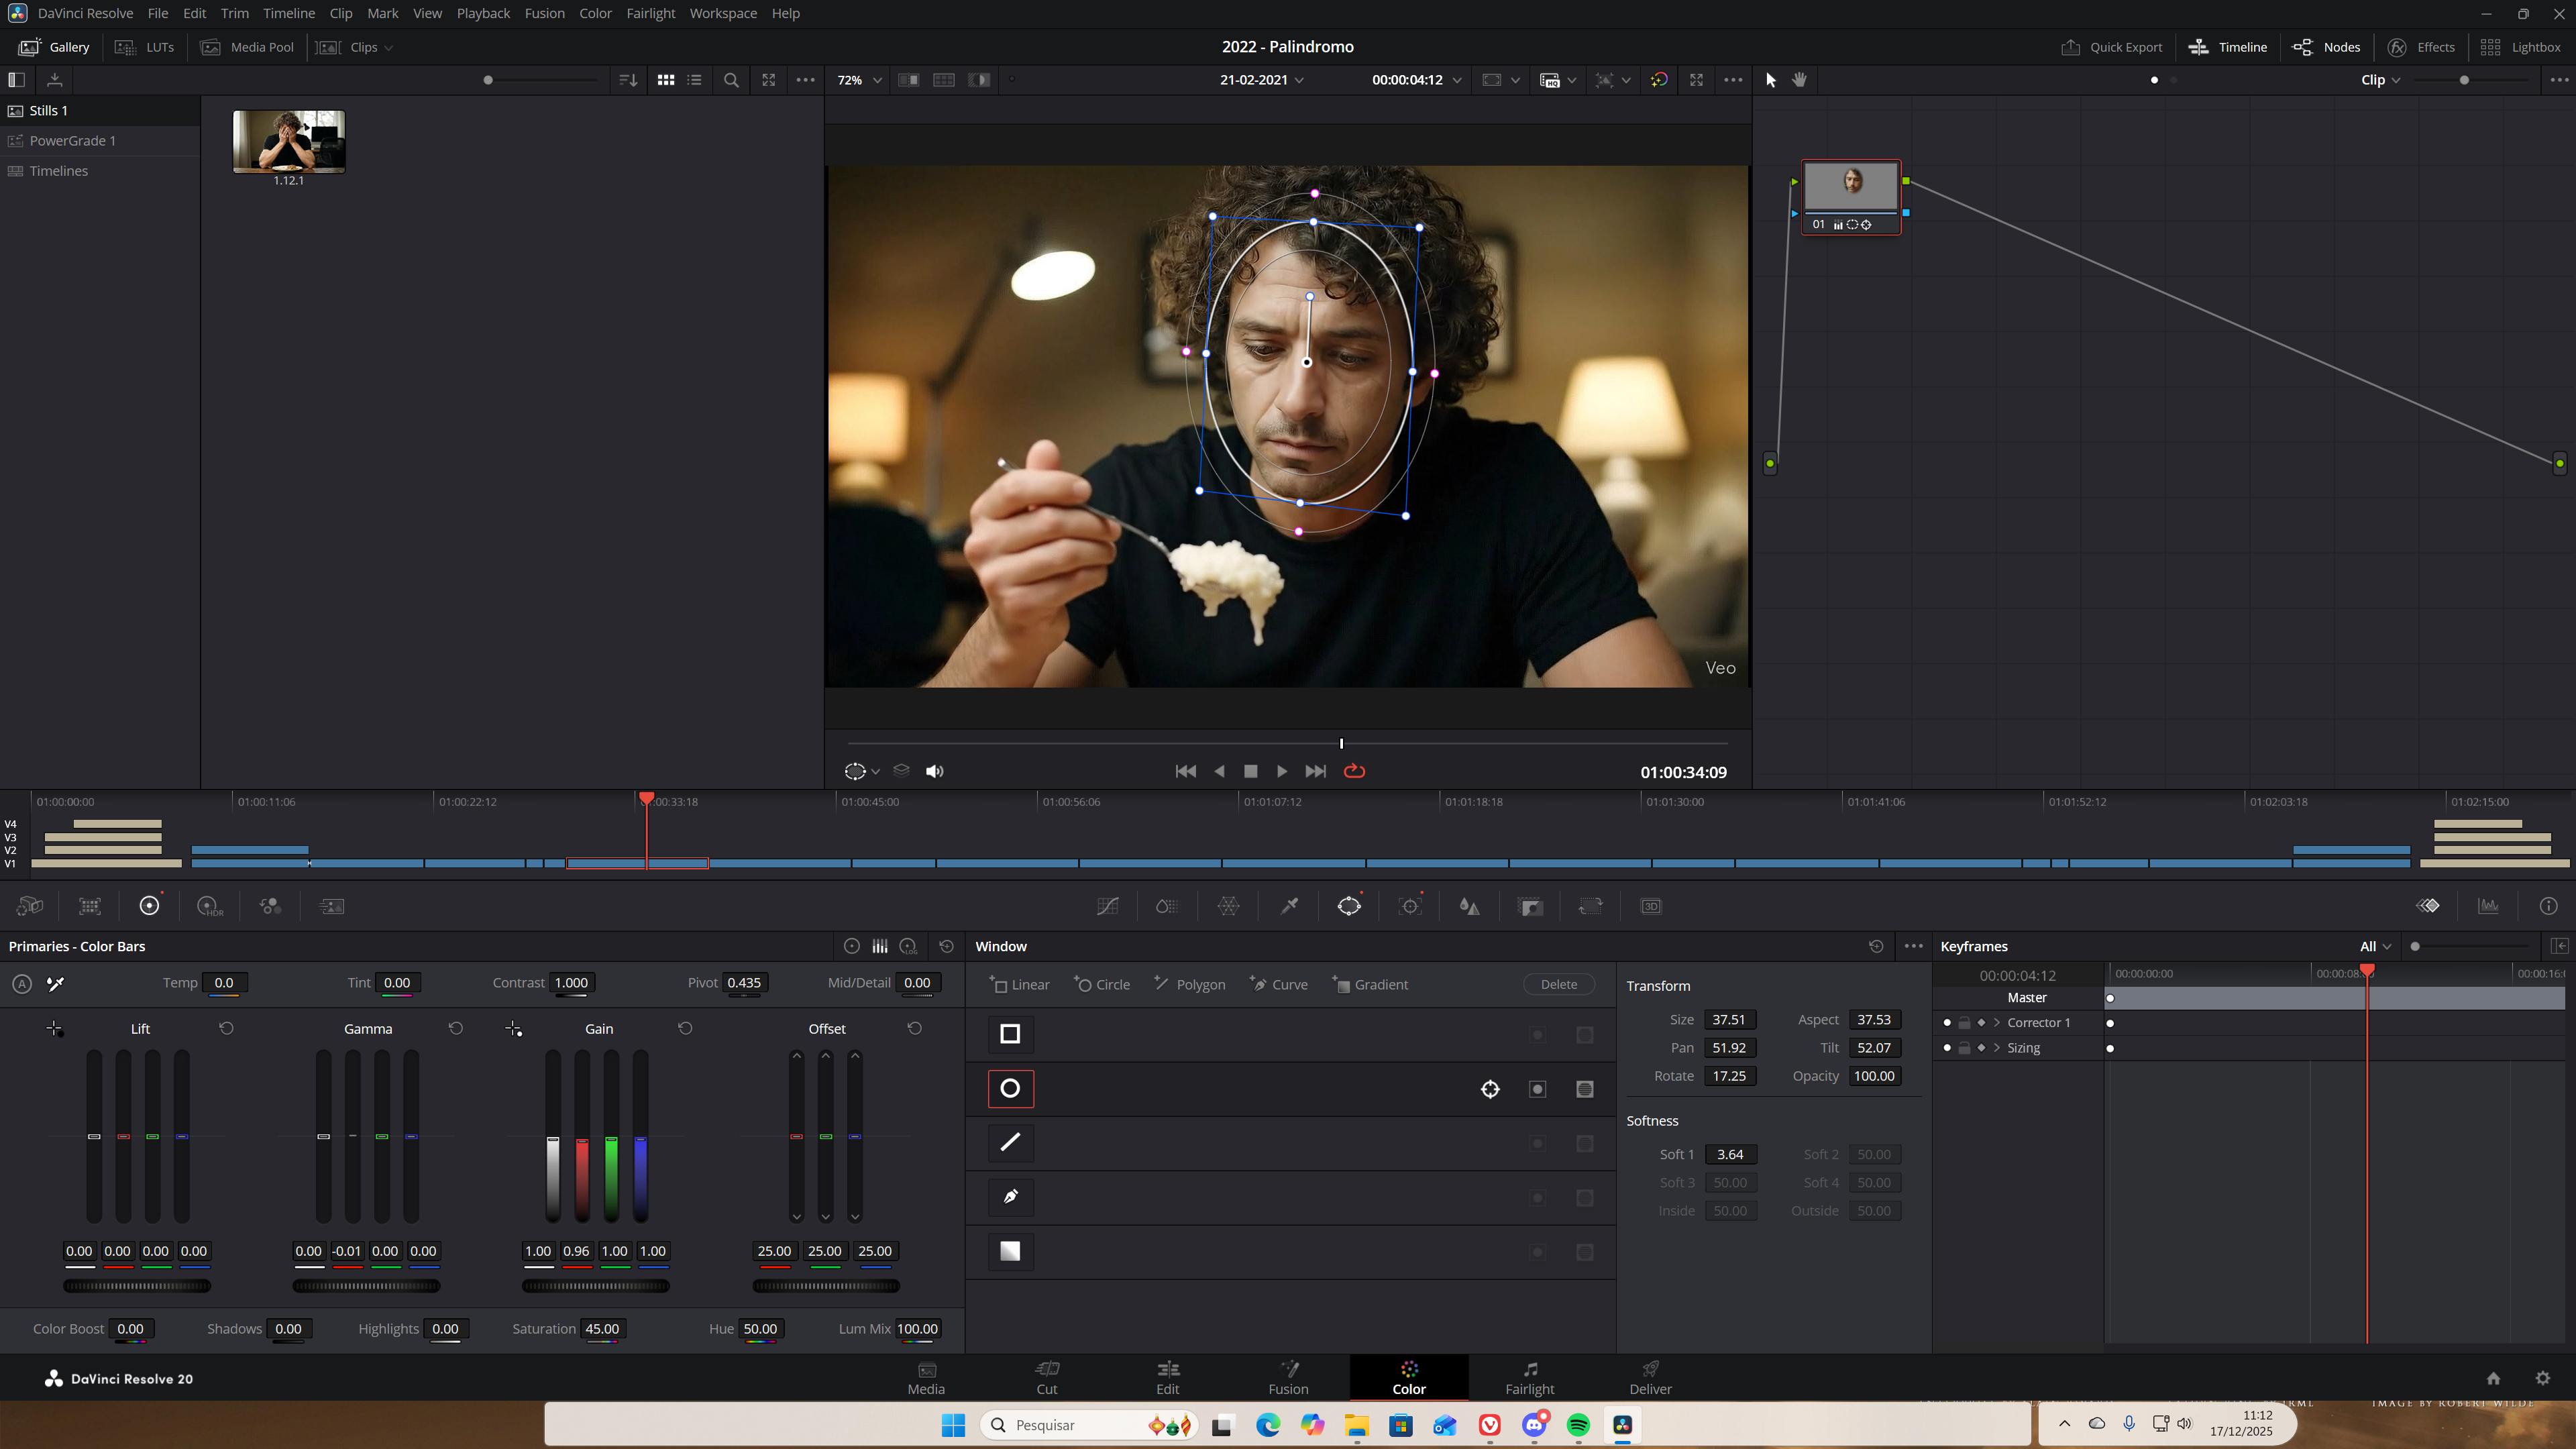Screen dimensions: 2576x1449
Task: Select the hand pan tool
Action: tap(1799, 80)
